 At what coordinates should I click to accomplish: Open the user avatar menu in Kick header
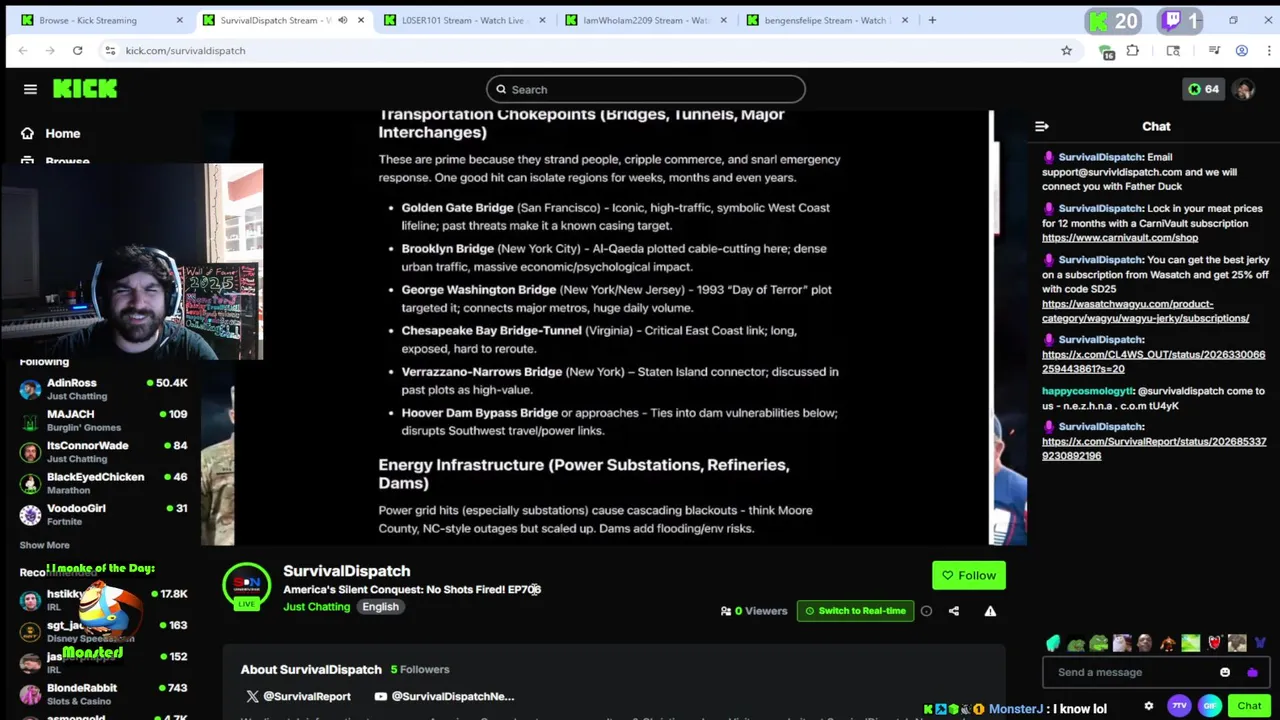tap(1243, 89)
